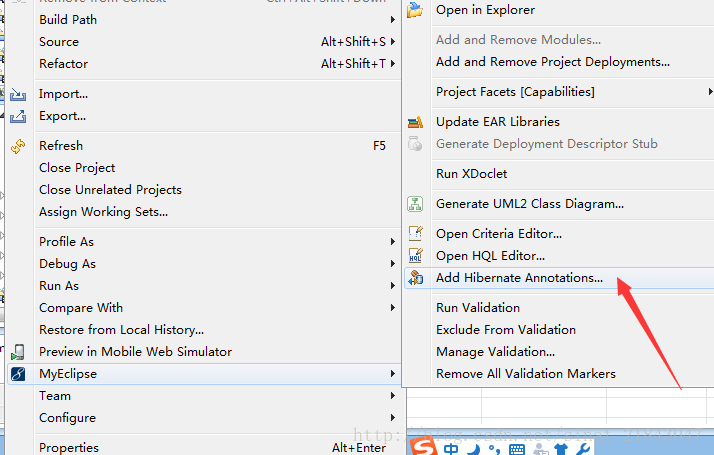Click the Import icon

18,94
